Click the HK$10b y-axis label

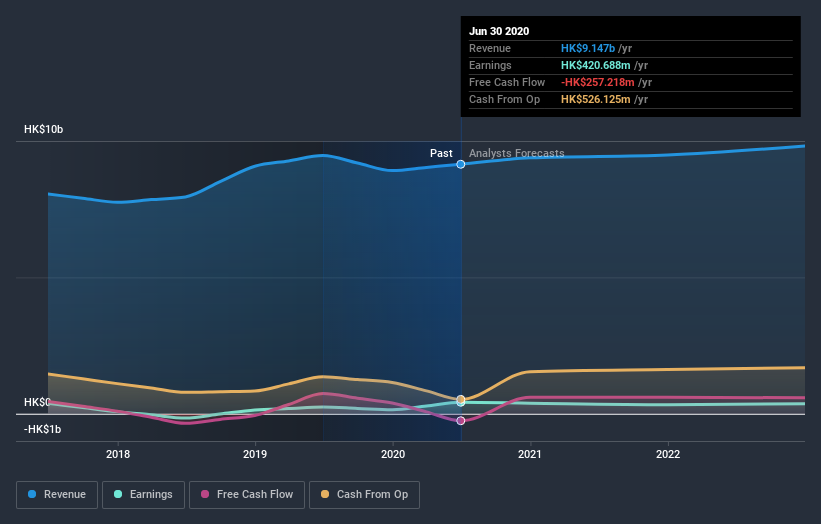(x=43, y=129)
